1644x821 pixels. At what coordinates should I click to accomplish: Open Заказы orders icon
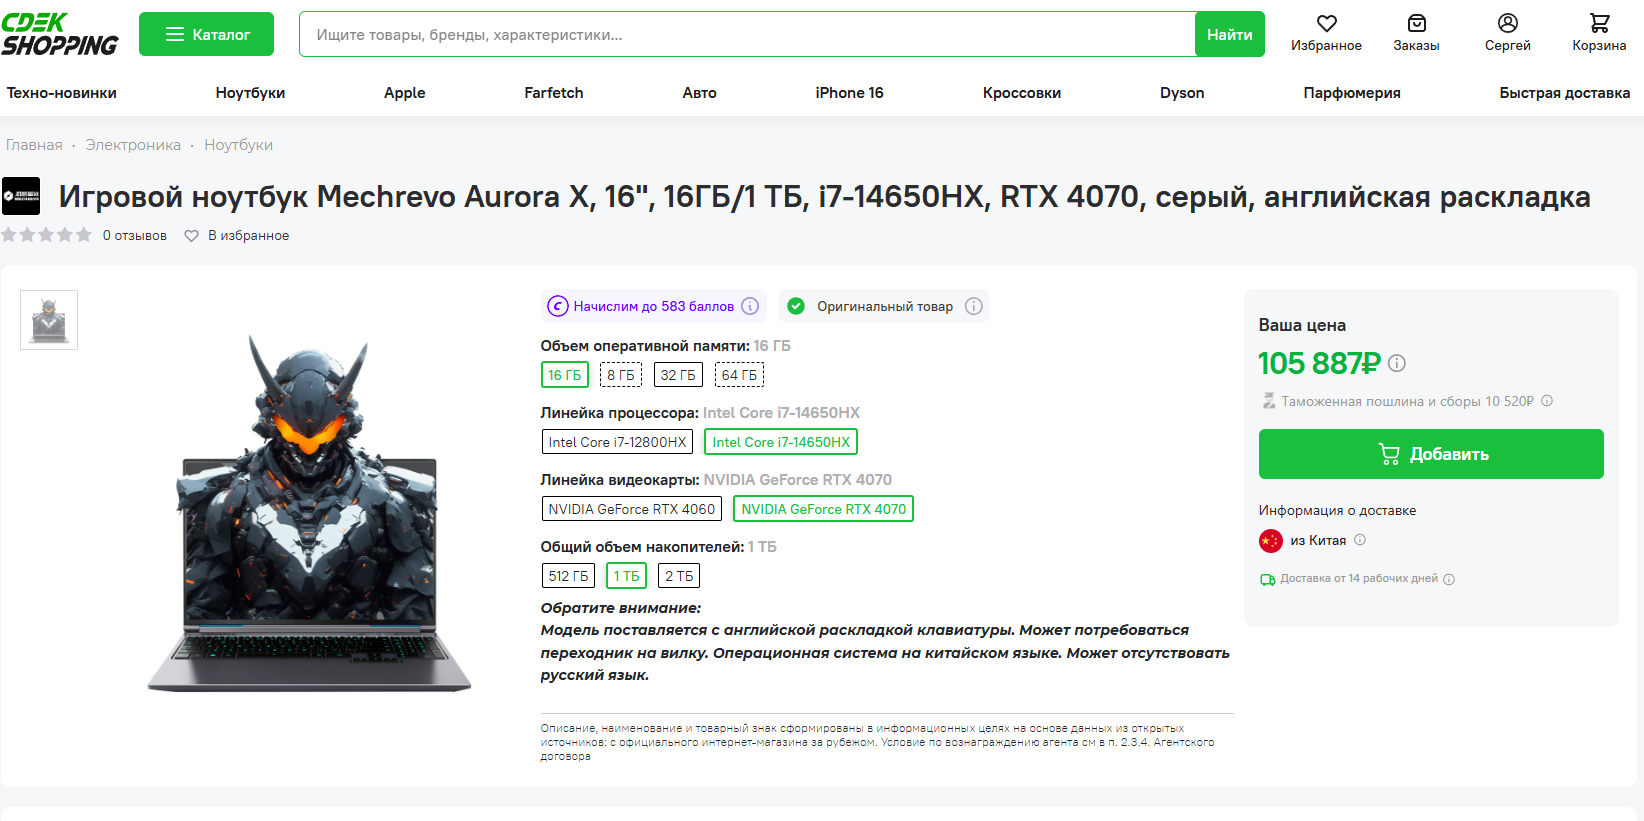coord(1416,34)
